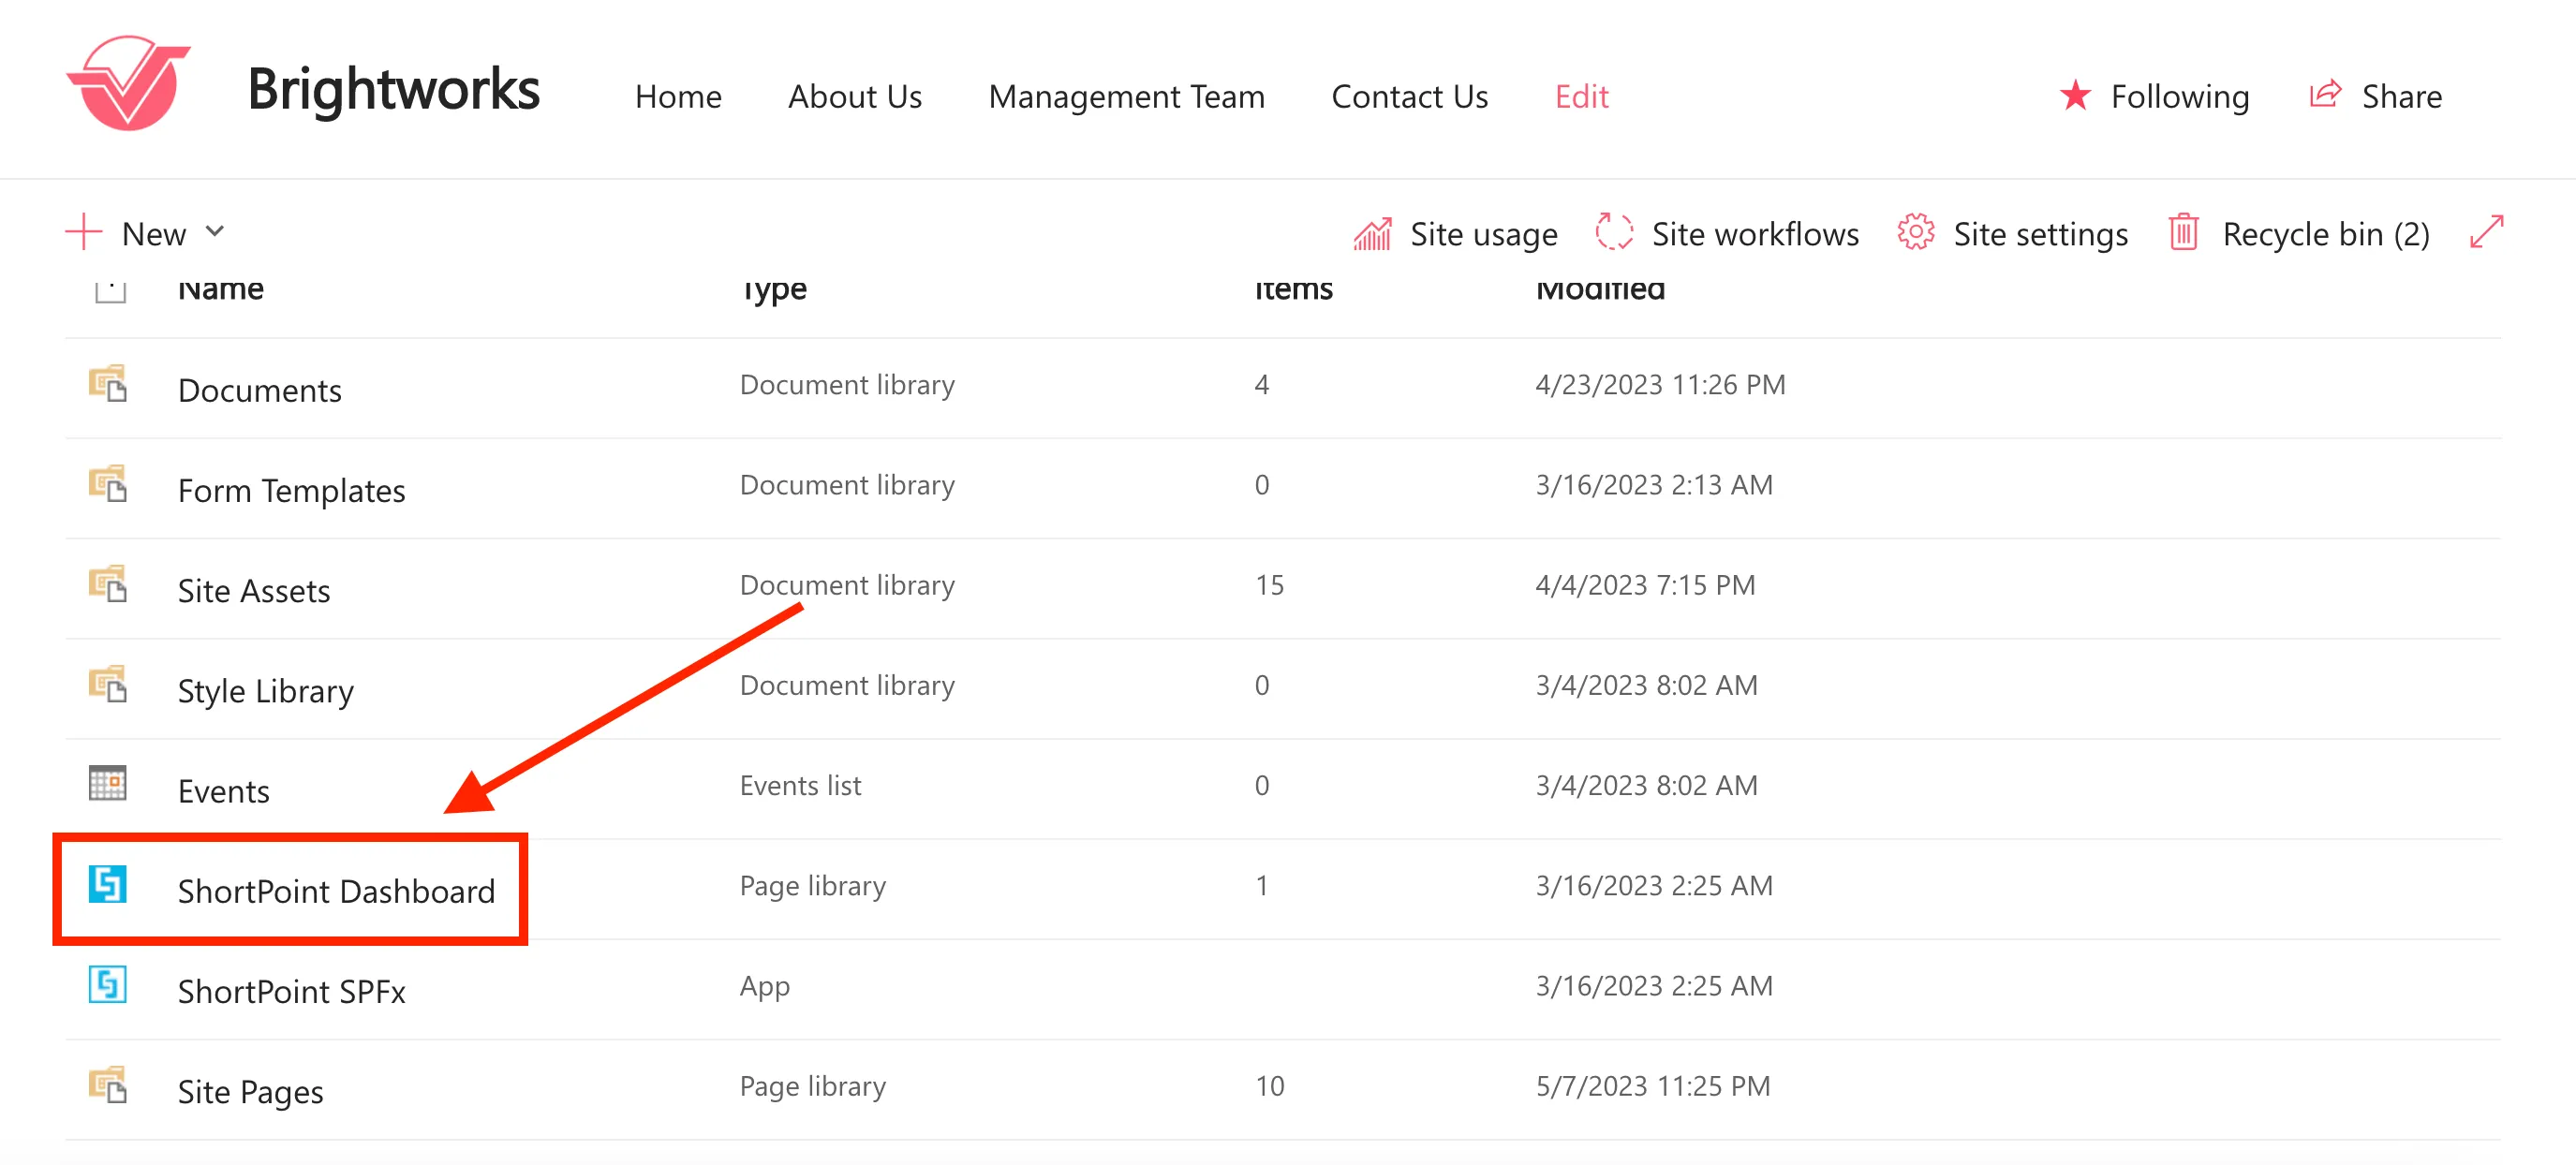
Task: Click modified date '4/4/2023 7:15 PM'
Action: (1645, 585)
